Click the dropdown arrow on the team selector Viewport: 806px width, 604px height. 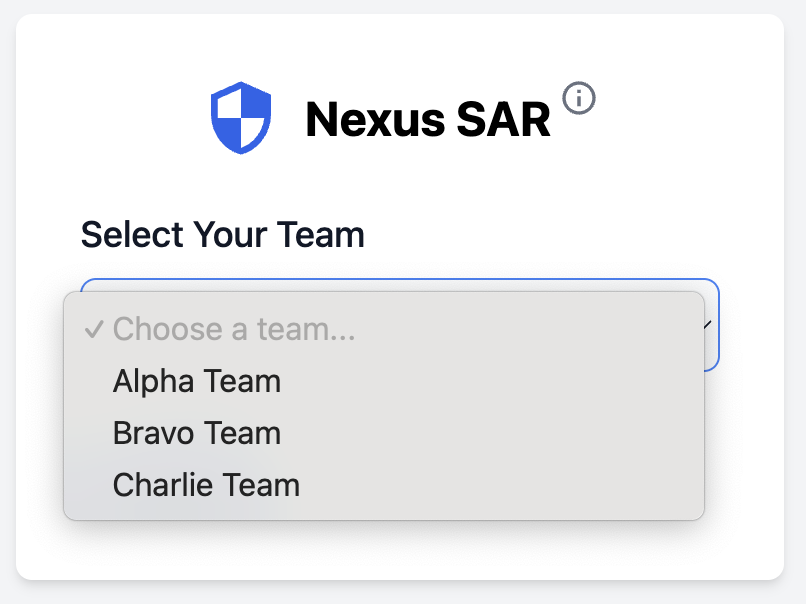[x=708, y=324]
